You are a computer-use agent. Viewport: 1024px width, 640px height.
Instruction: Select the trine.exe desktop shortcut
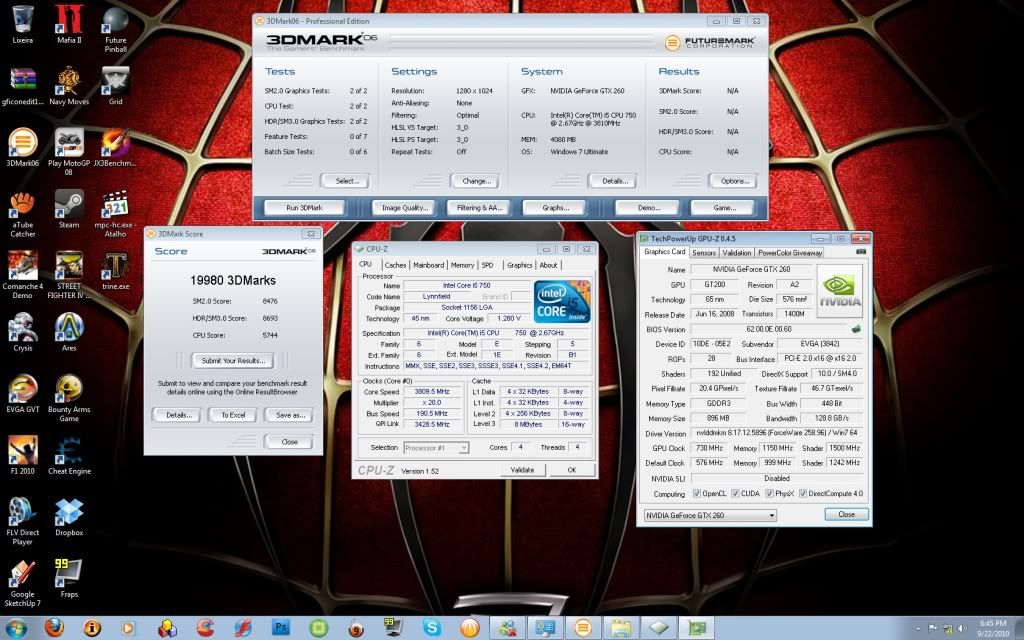tap(116, 270)
